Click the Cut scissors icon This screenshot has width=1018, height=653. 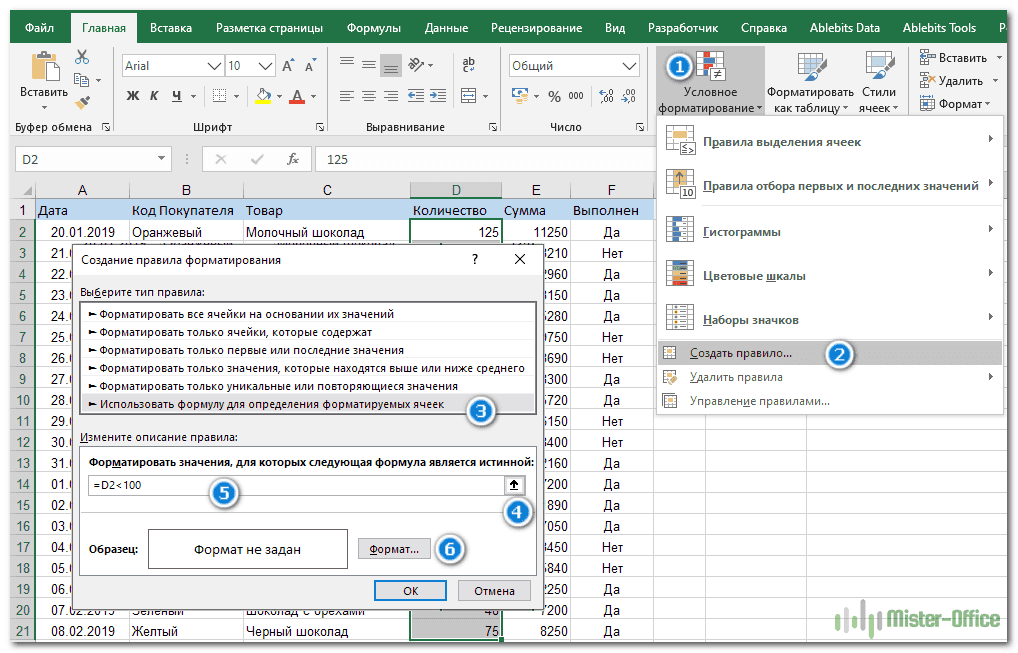83,59
